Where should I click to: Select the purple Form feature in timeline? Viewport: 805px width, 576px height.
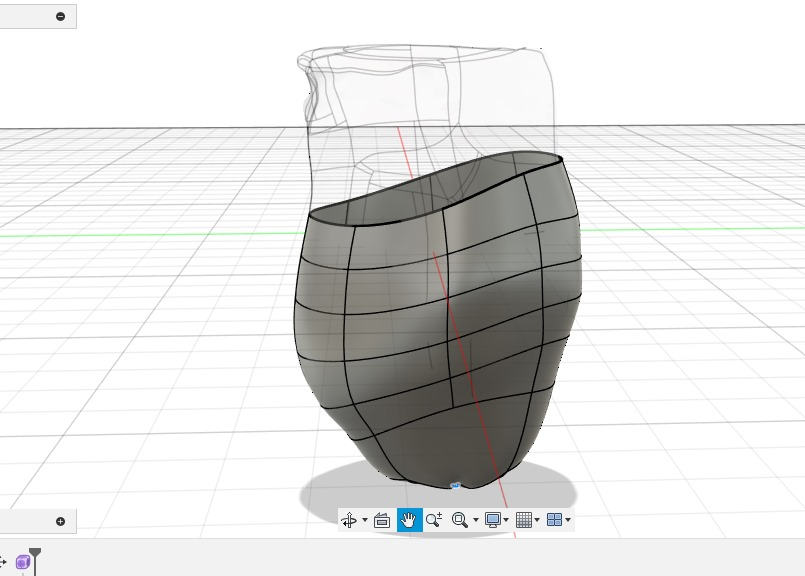(x=22, y=563)
